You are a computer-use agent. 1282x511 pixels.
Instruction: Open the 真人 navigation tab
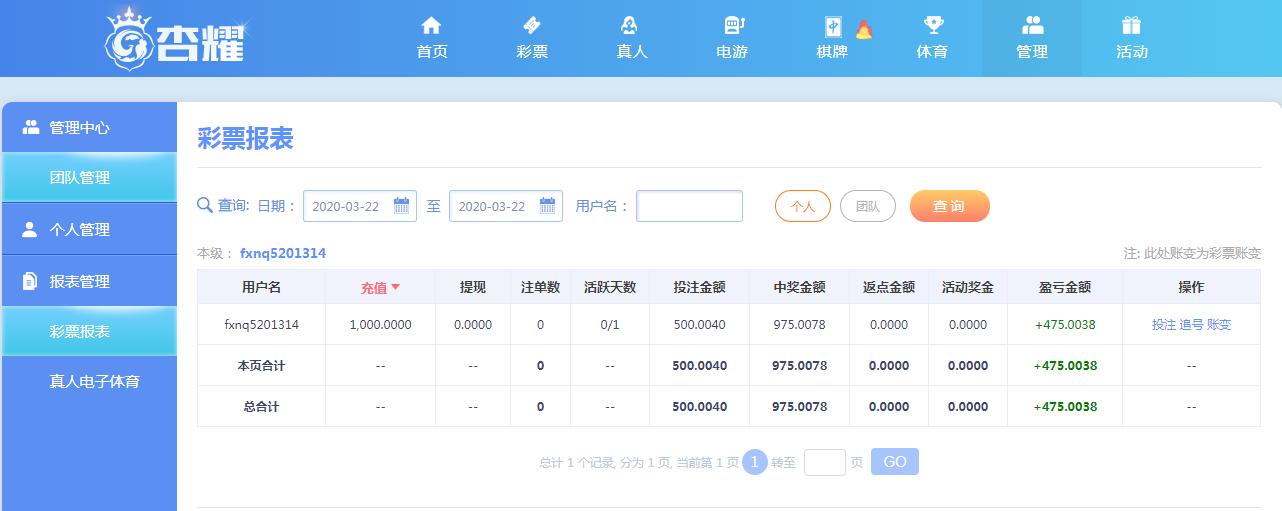[x=632, y=38]
